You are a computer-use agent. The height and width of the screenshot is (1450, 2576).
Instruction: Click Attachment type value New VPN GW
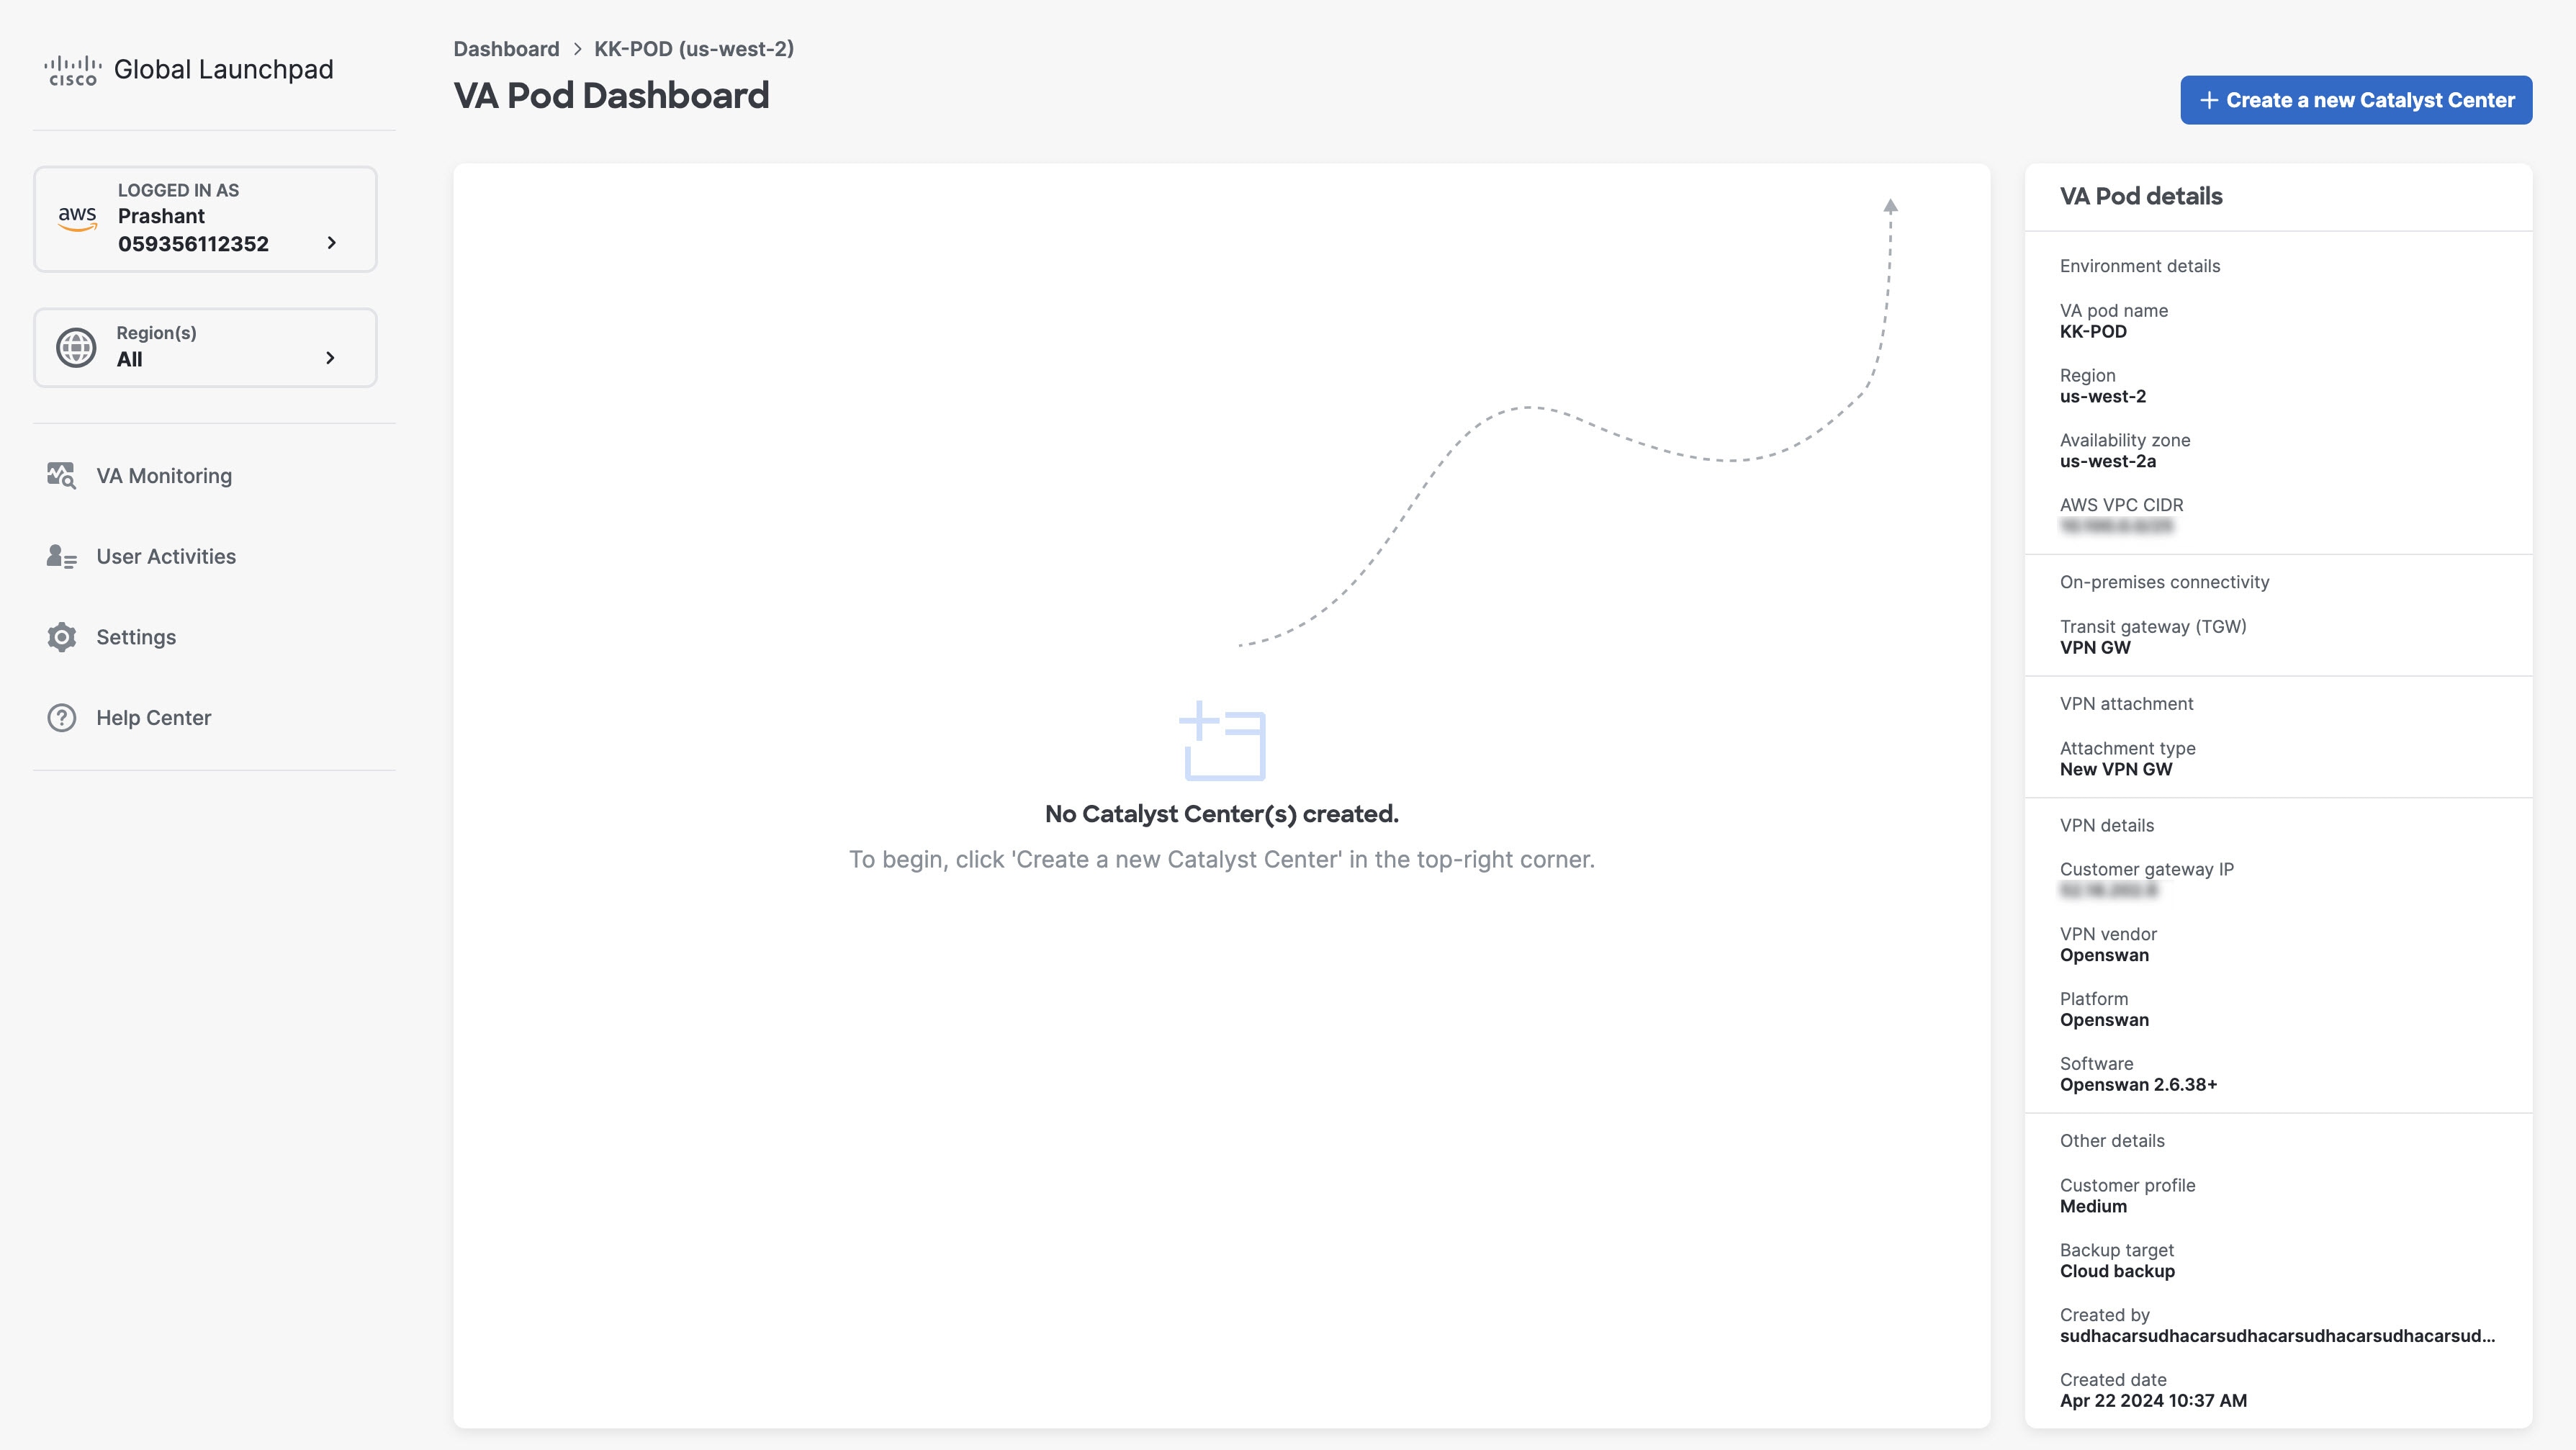pyautogui.click(x=2116, y=770)
